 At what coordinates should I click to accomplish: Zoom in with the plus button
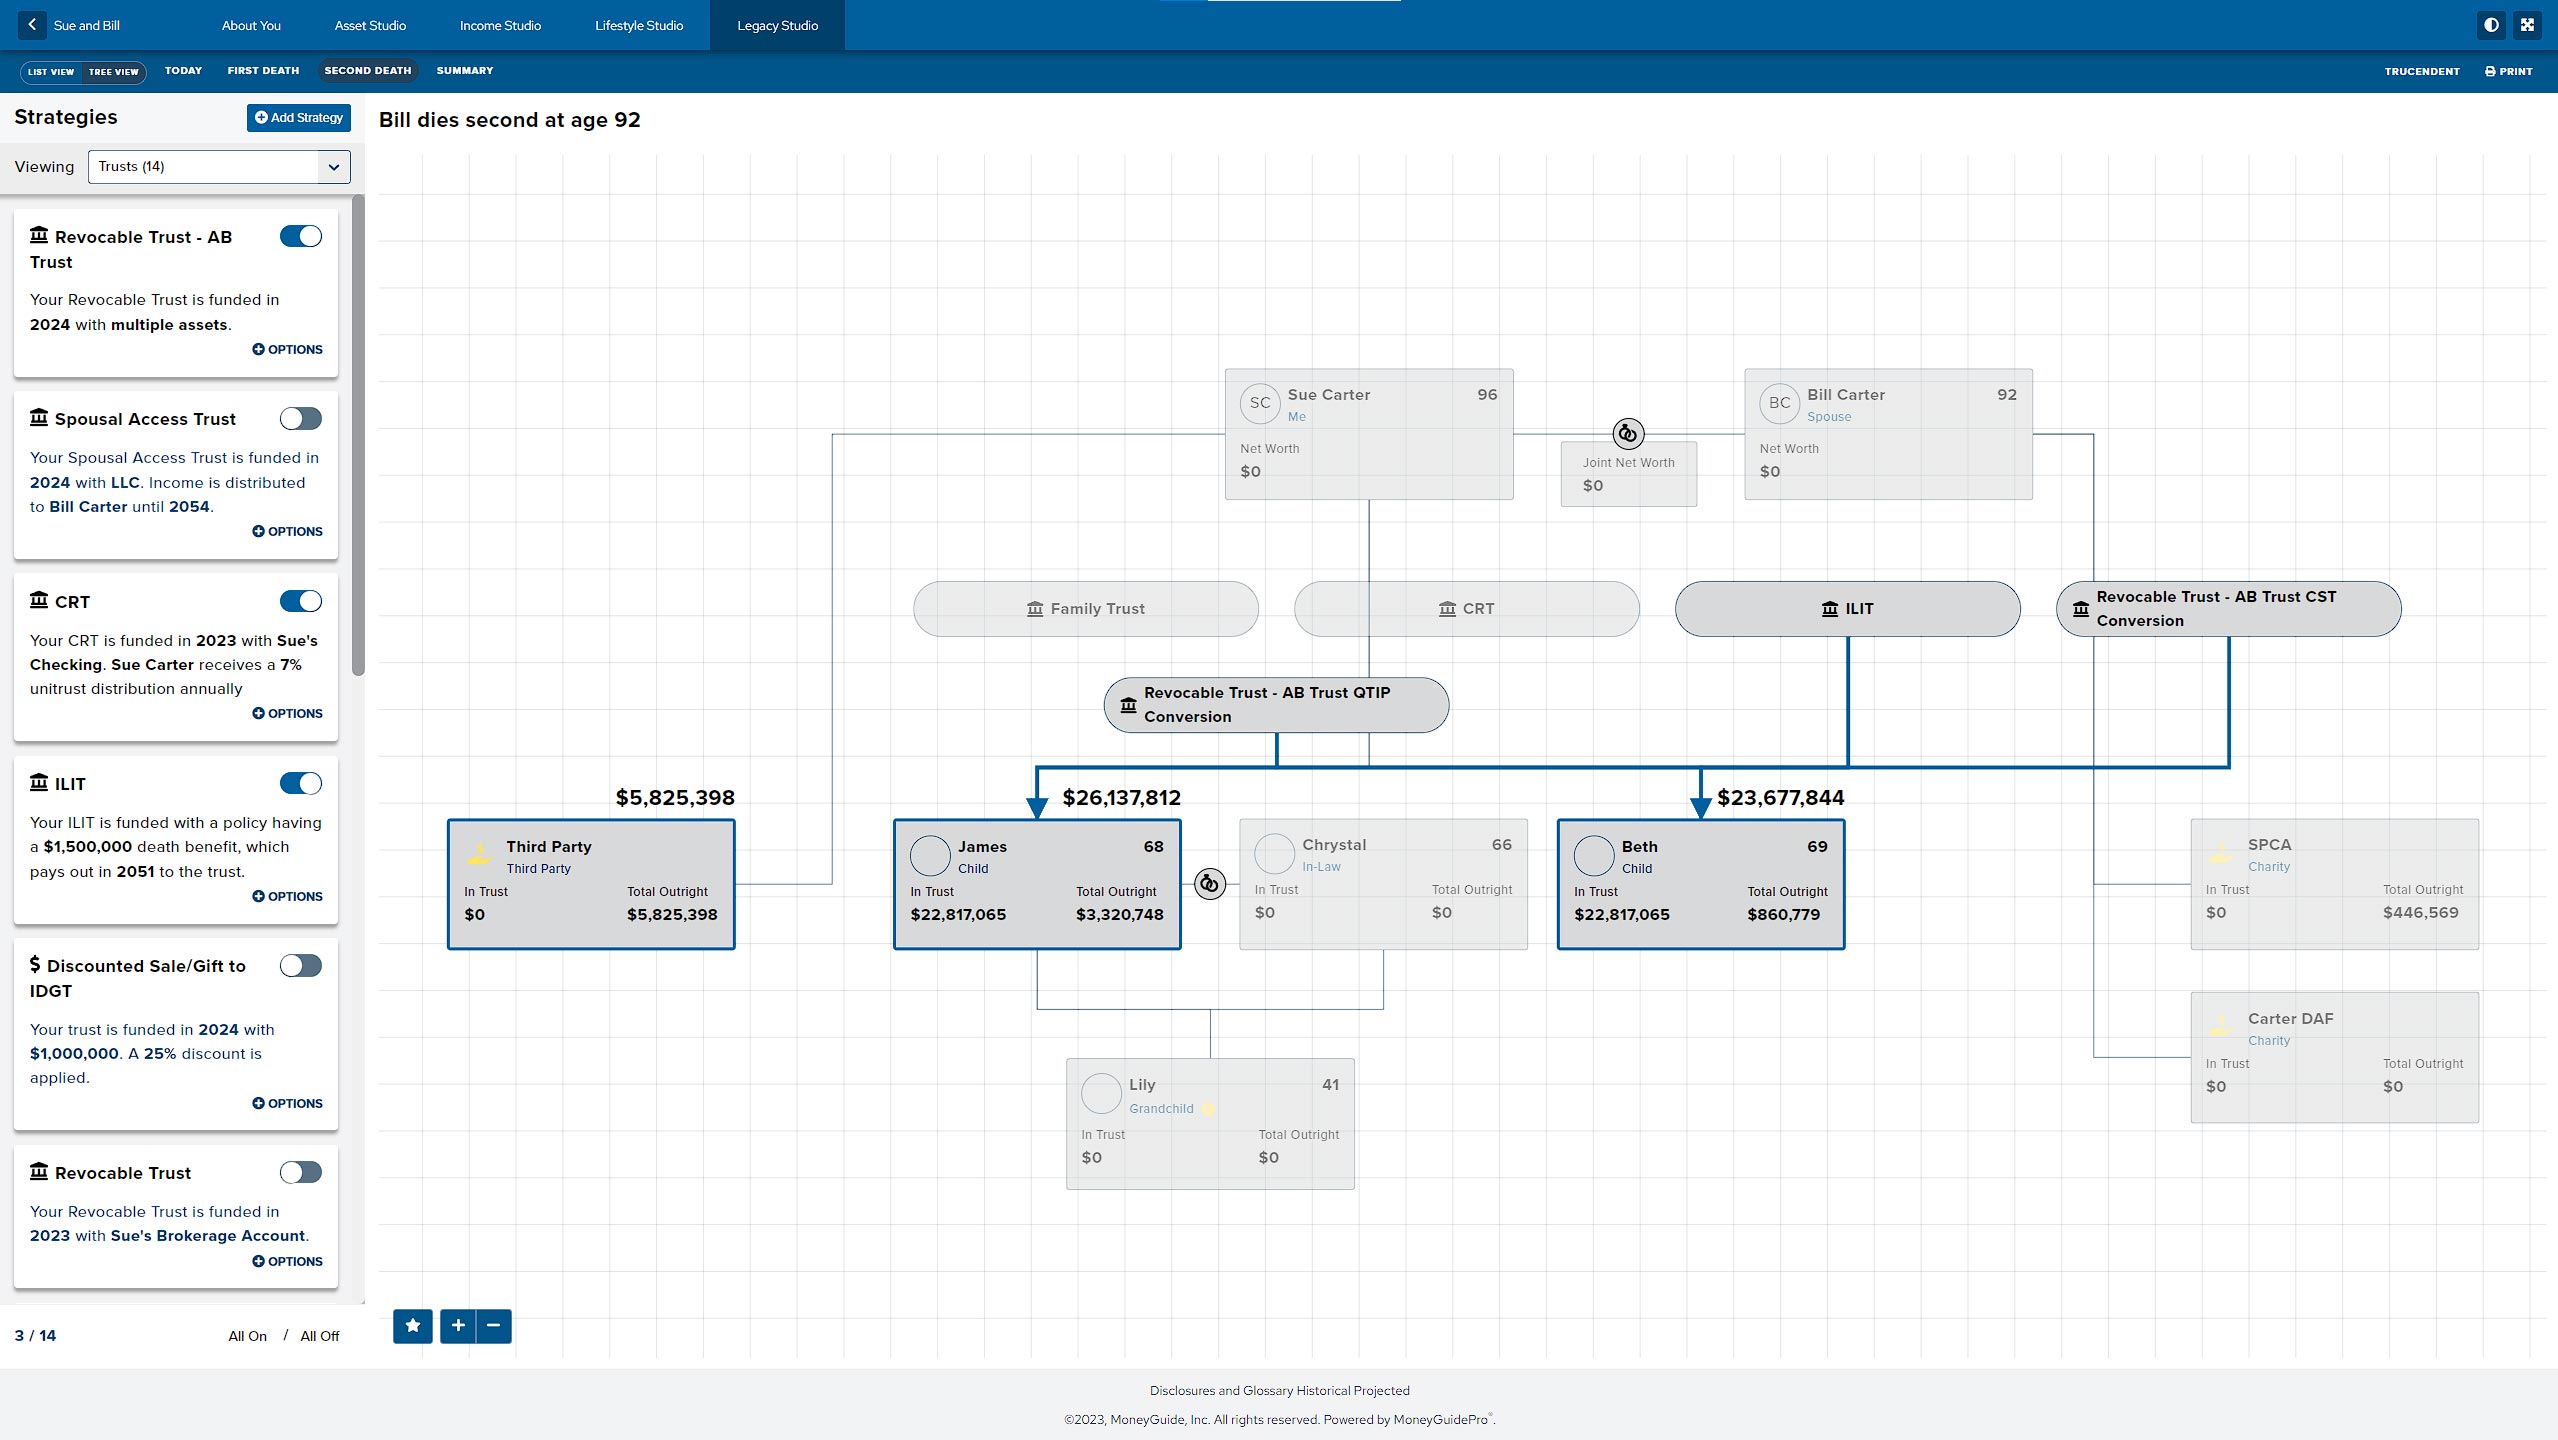(x=458, y=1326)
